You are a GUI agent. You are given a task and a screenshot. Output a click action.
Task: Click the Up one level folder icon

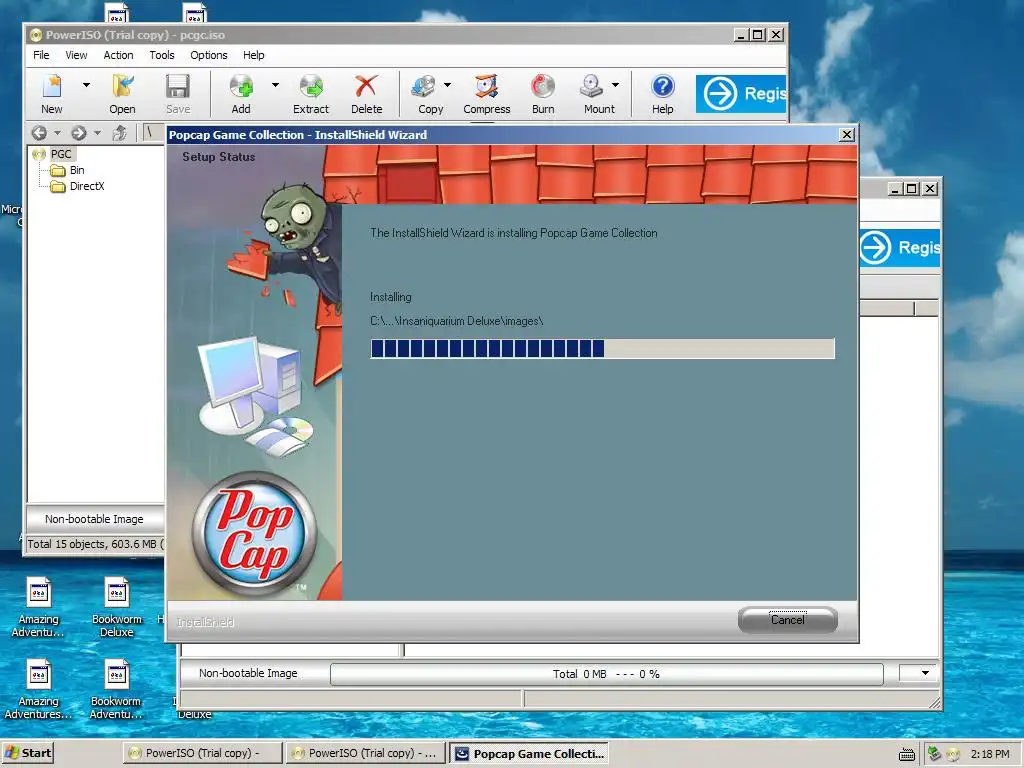pyautogui.click(x=120, y=133)
